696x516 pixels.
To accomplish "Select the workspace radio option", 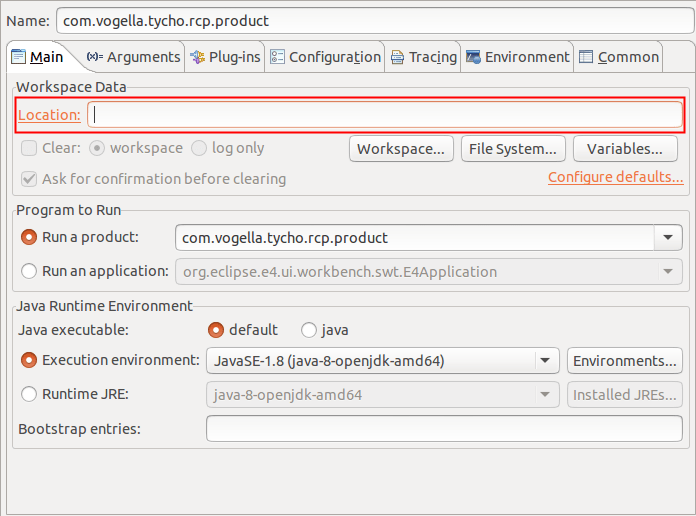I will click(97, 148).
